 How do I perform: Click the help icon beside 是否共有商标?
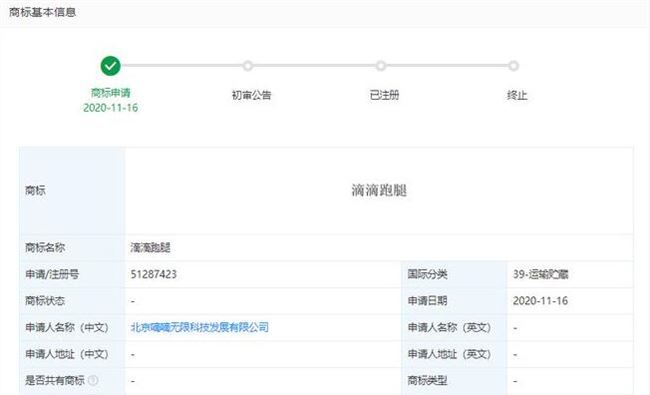(93, 380)
